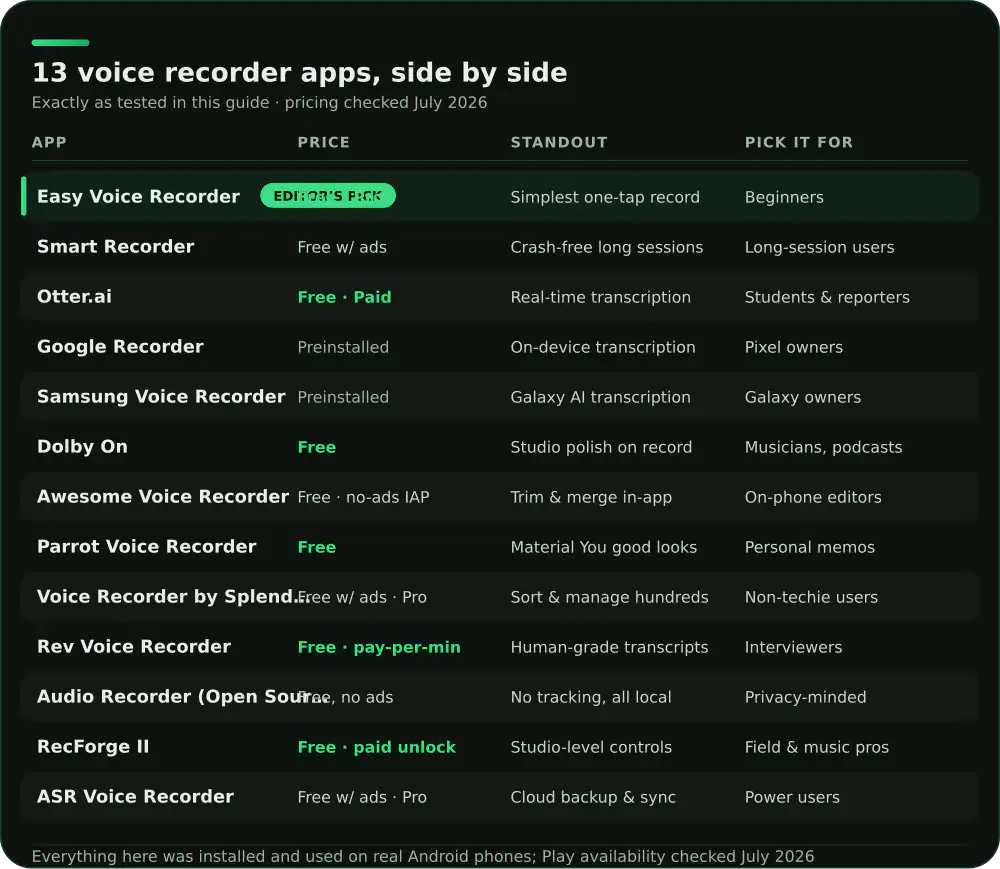Select the STANDOUT column header

click(x=559, y=142)
